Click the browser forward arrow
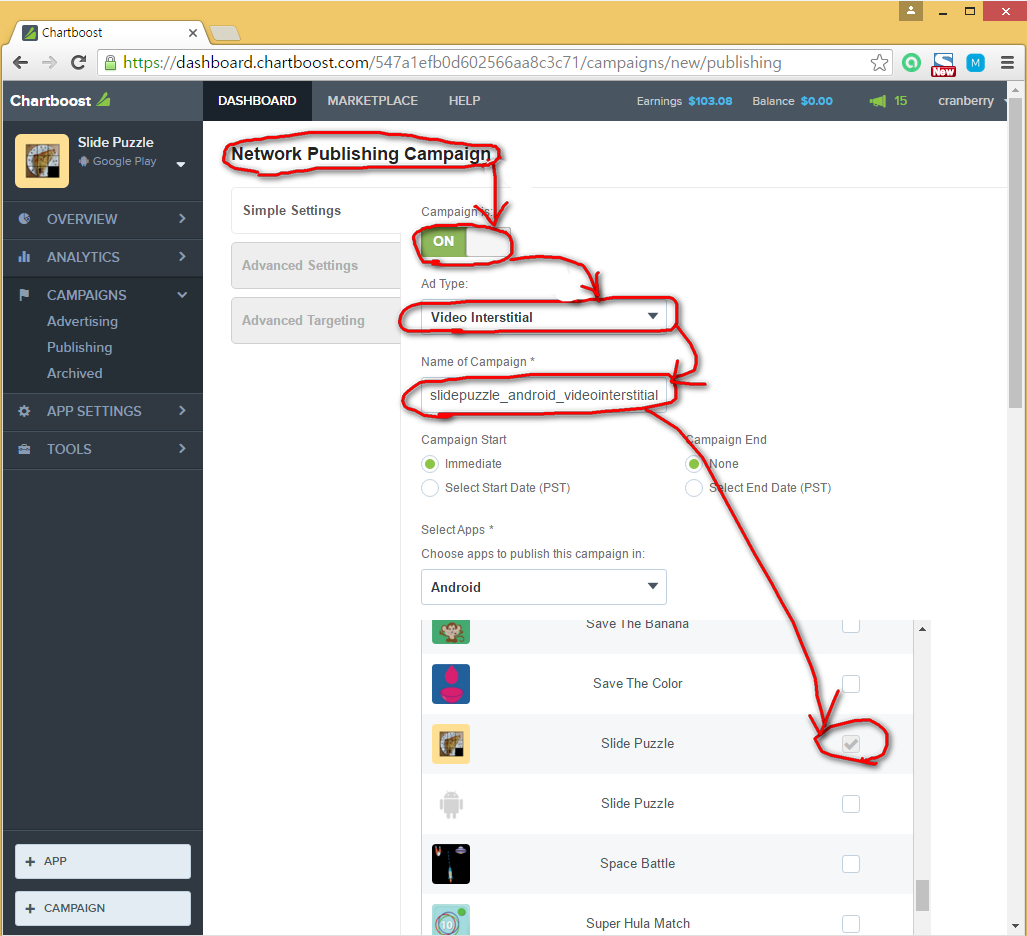The width and height of the screenshot is (1027, 936). click(49, 63)
